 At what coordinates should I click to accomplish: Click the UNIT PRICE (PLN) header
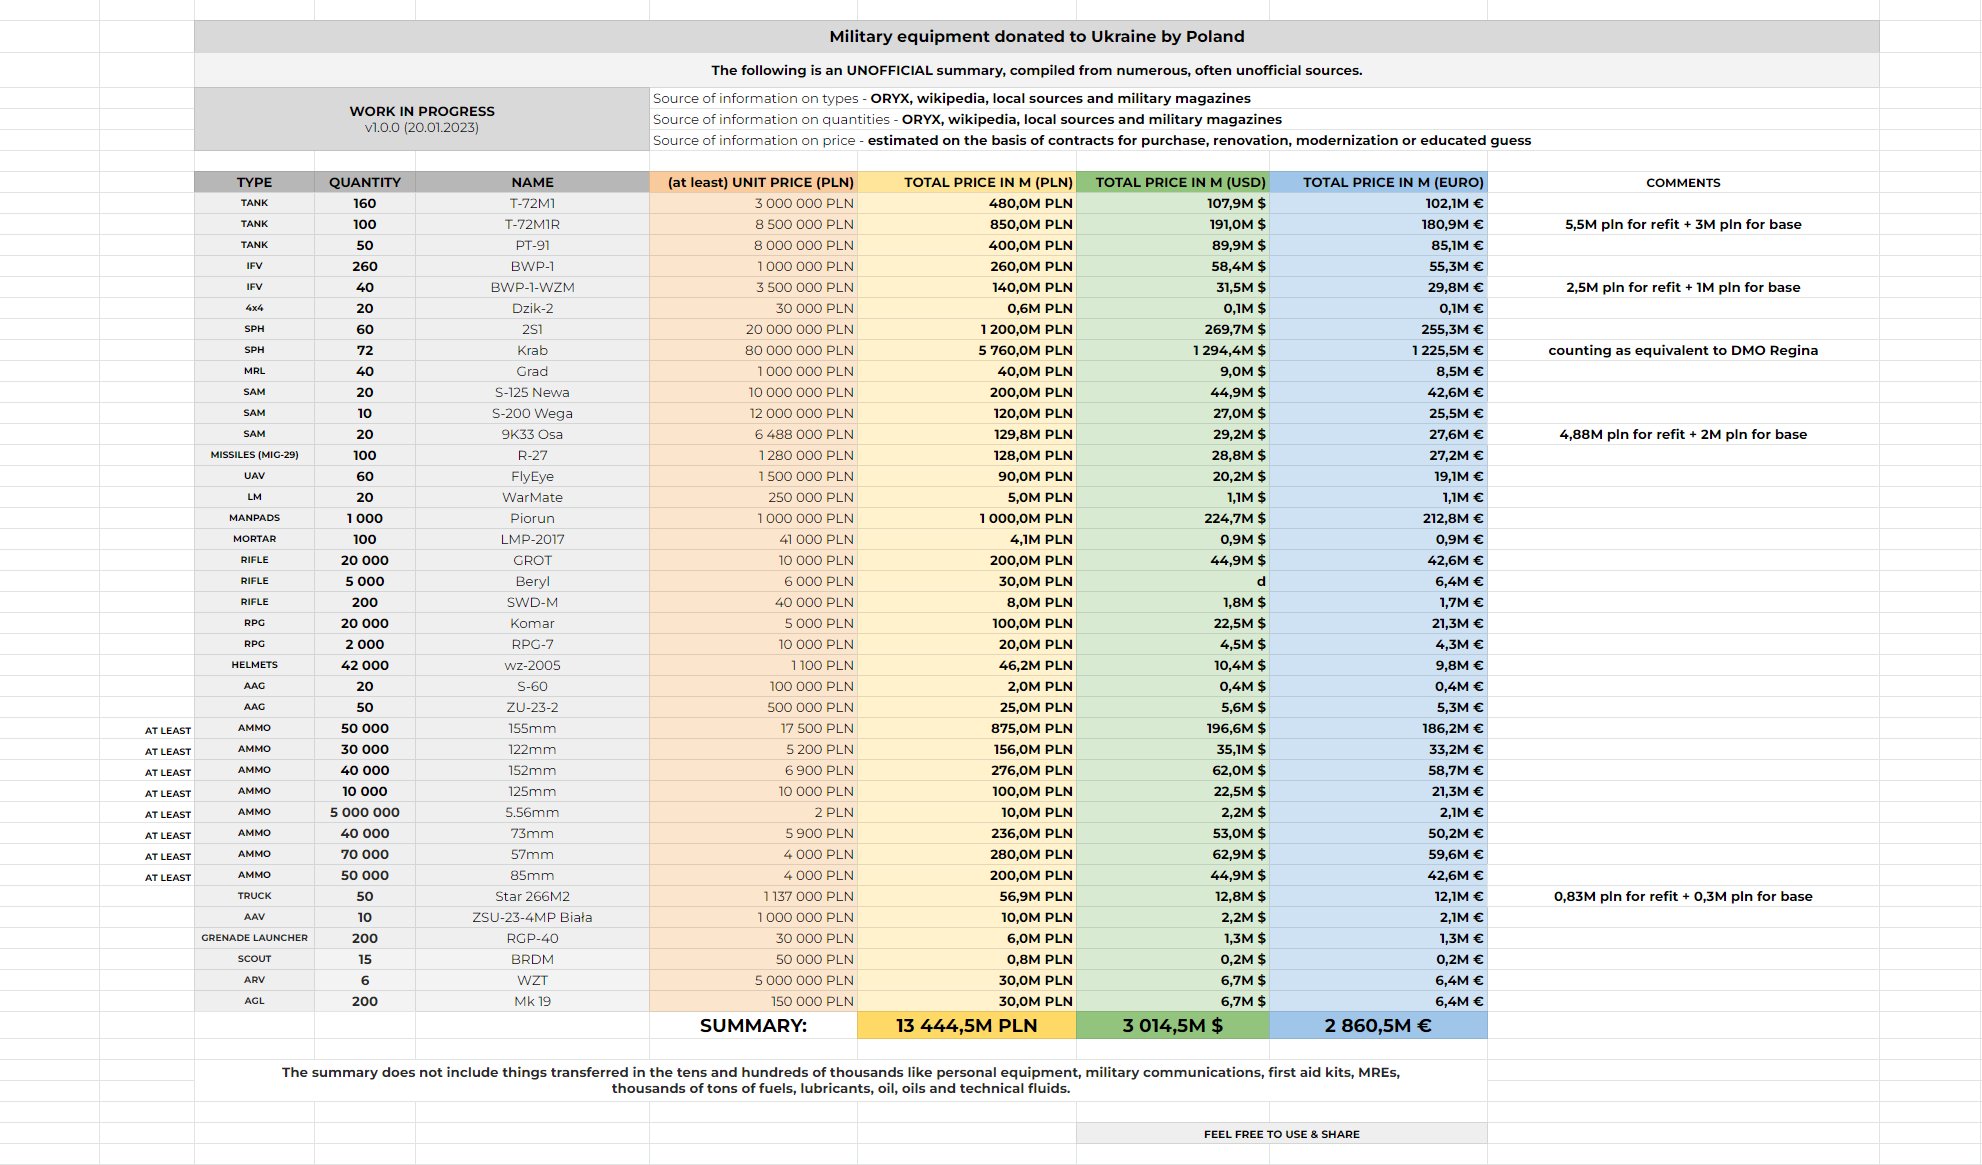click(x=753, y=182)
